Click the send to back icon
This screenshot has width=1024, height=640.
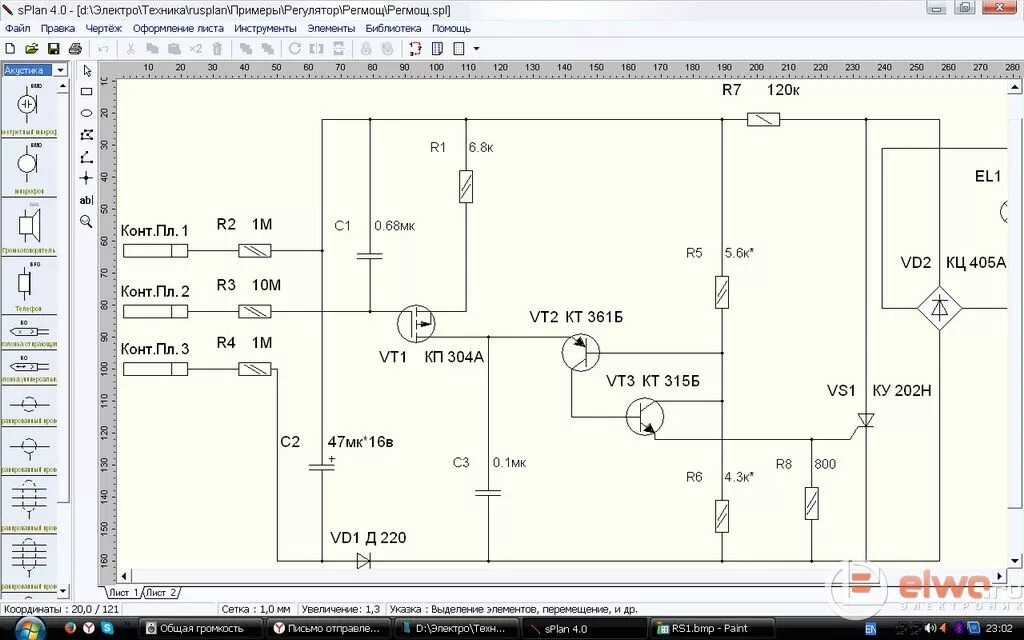pyautogui.click(x=267, y=48)
